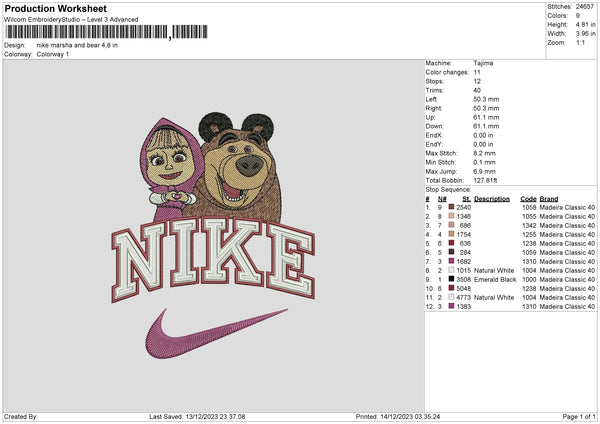Click the Created By label
This screenshot has width=600, height=424.
tap(21, 416)
